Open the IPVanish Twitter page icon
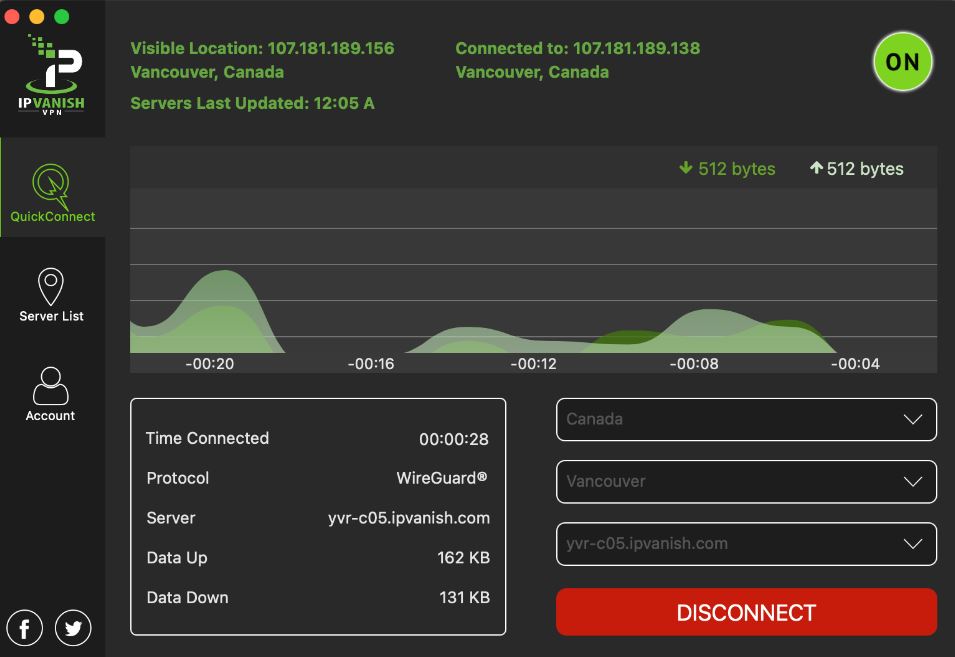 coord(73,628)
